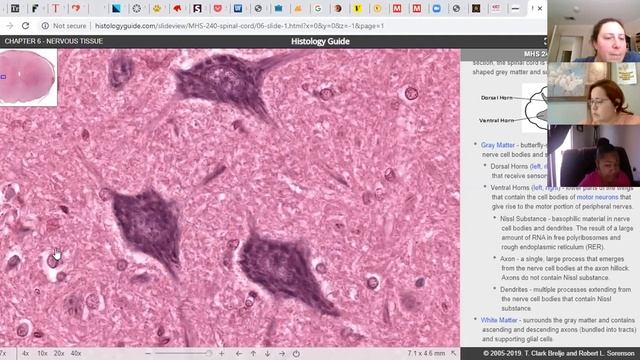The image size is (640, 360).
Task: Click the browser address bar URL
Action: 239,26
